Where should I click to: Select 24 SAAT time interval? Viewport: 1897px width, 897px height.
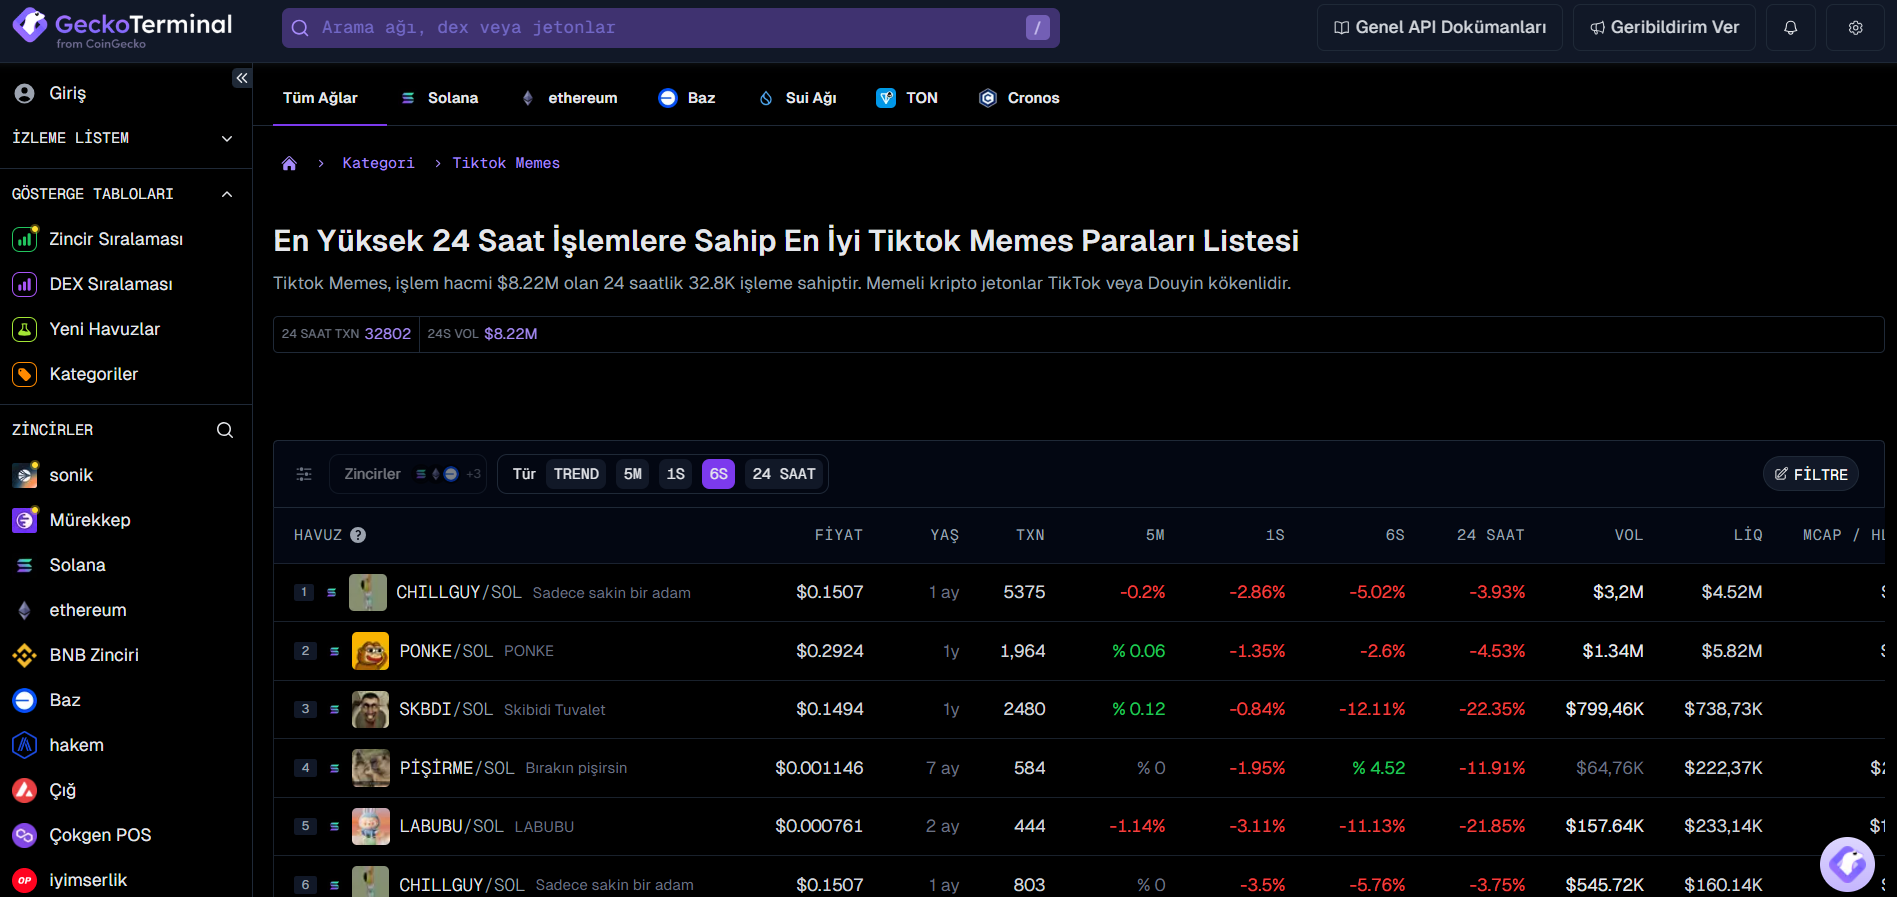point(784,474)
